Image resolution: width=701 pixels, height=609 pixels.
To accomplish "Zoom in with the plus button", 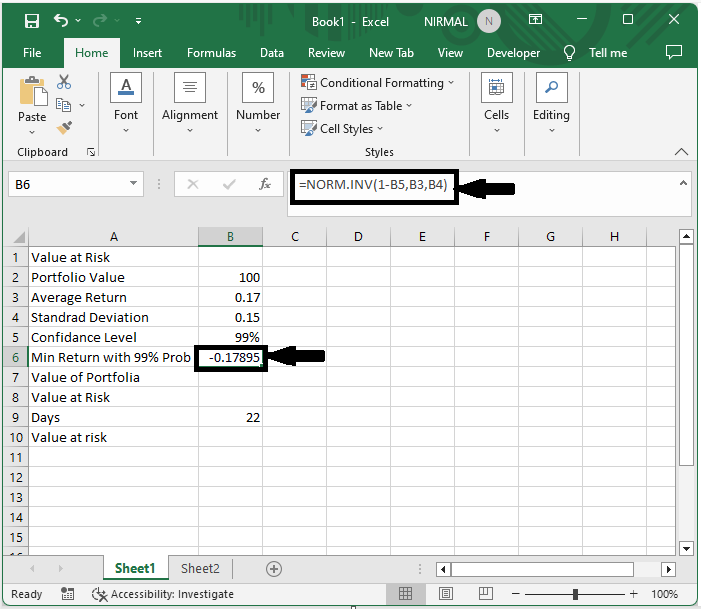I will 633,594.
